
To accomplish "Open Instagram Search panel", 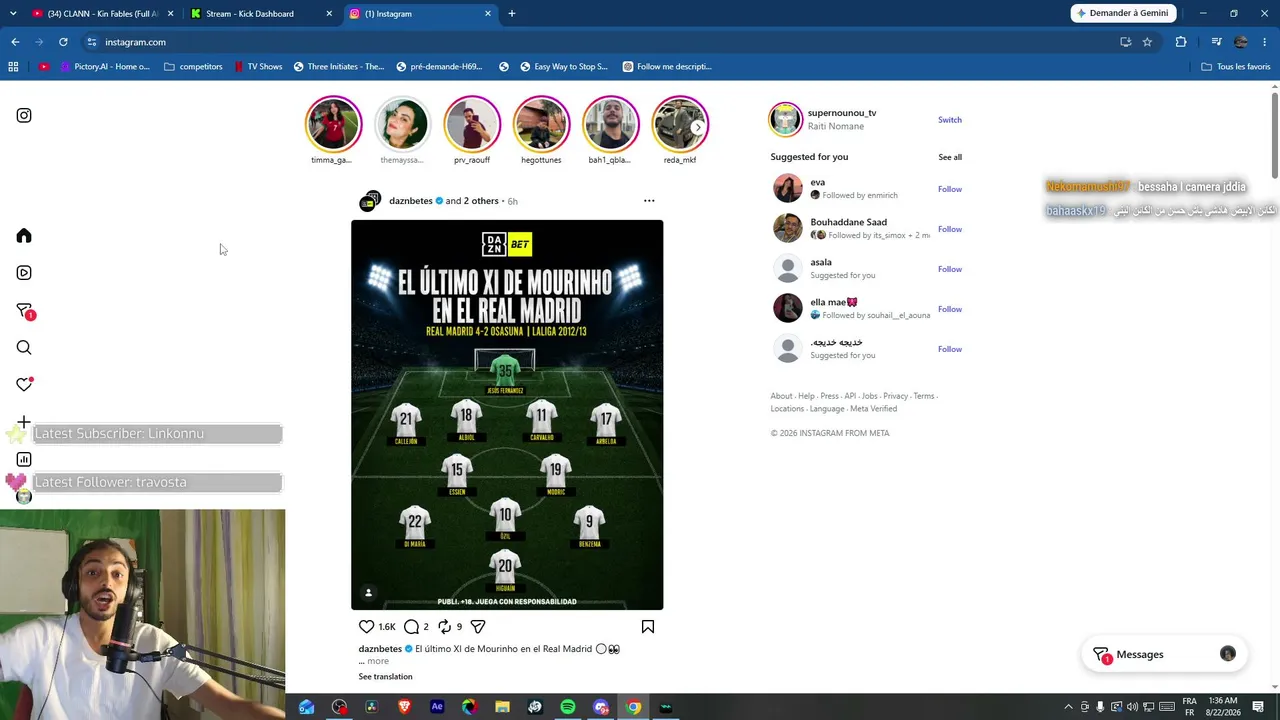I will pyautogui.click(x=24, y=348).
